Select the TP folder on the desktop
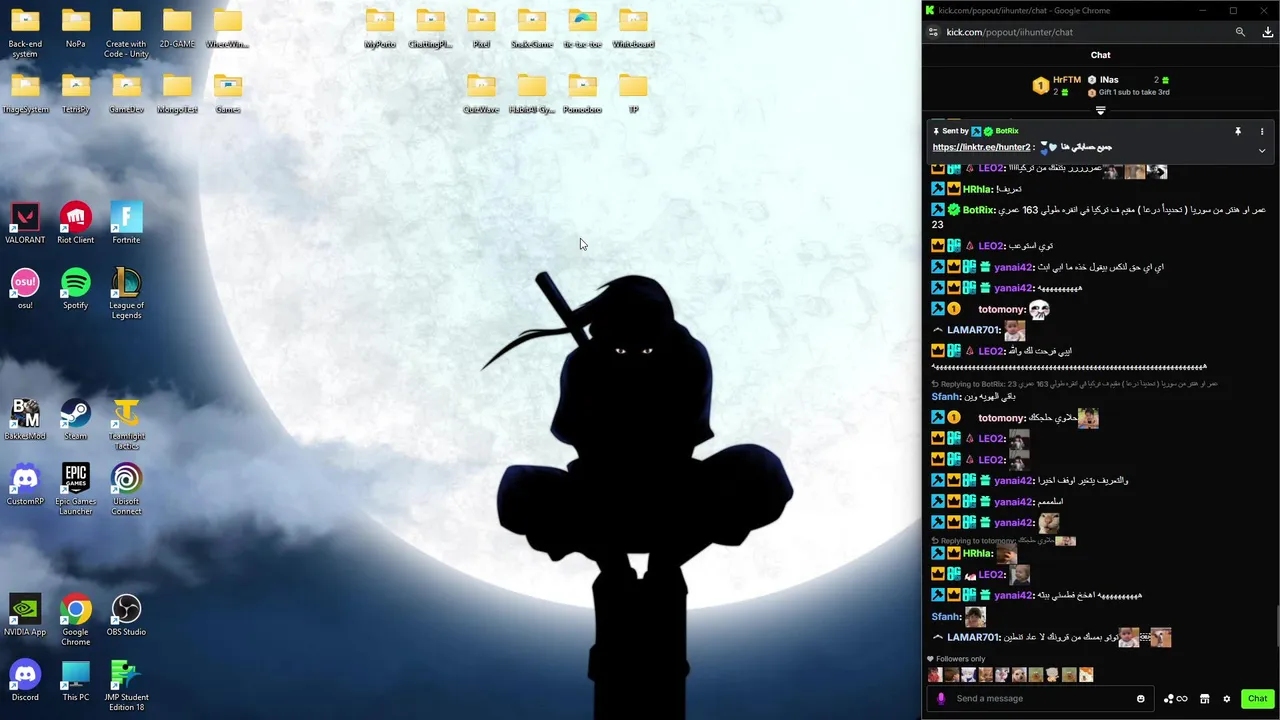The image size is (1280, 720). pyautogui.click(x=633, y=93)
